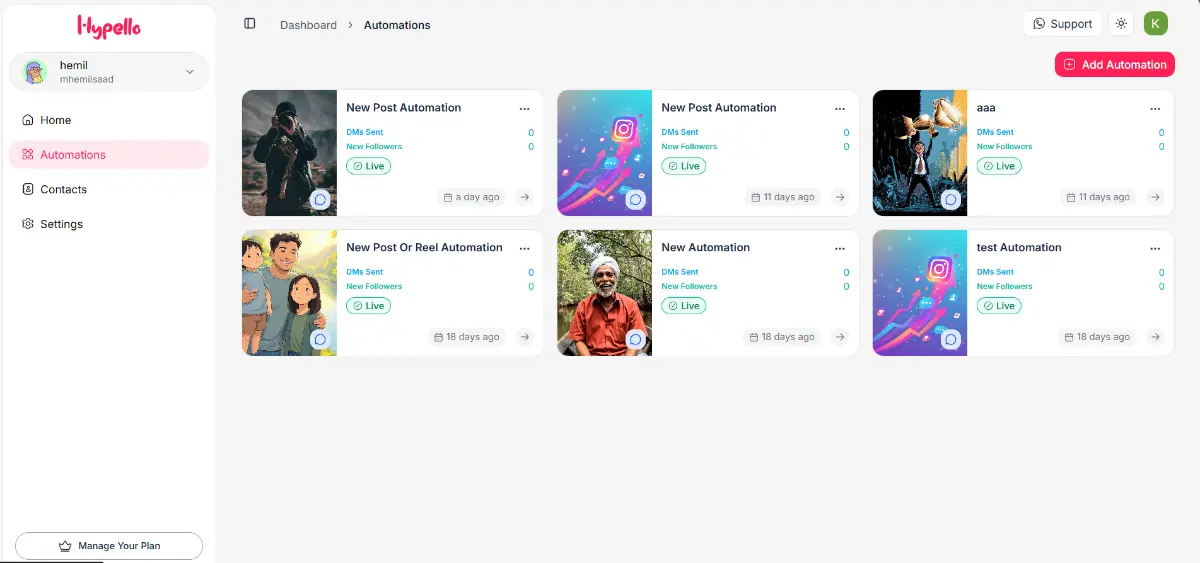Toggle the sidebar collapse icon
Image resolution: width=1200 pixels, height=563 pixels.
[x=250, y=24]
